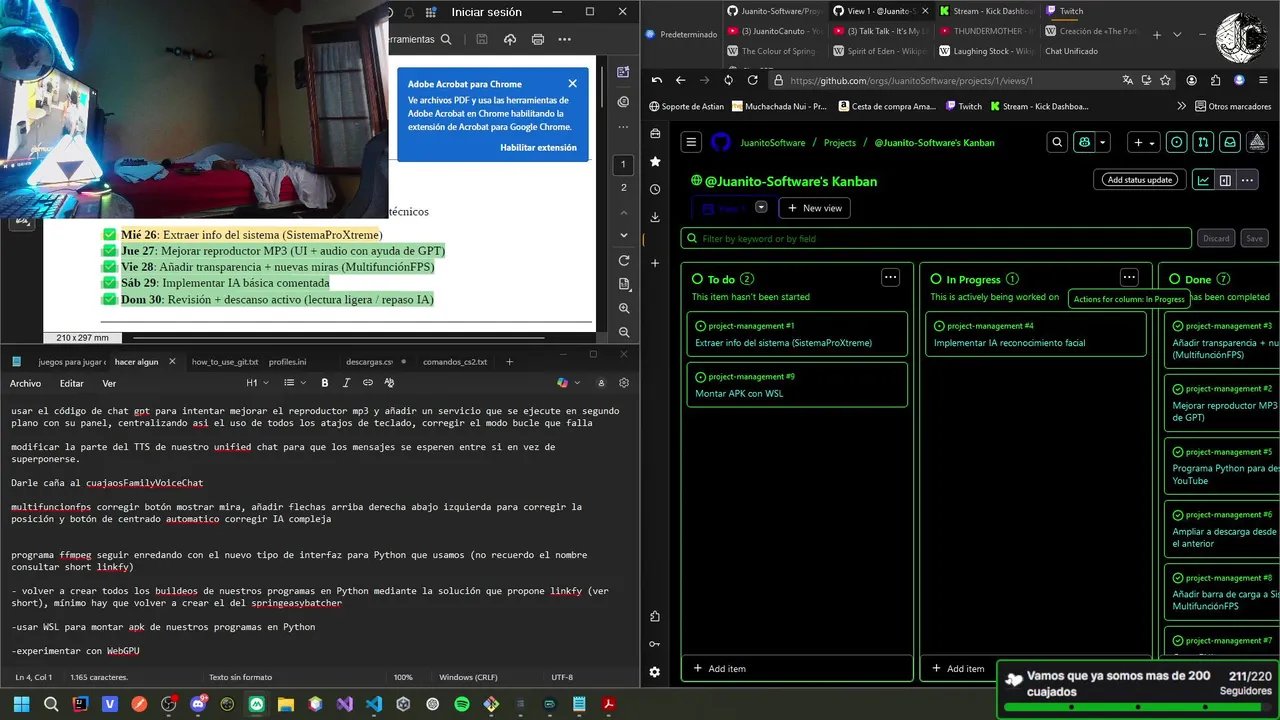Open Notepad Archivo menu
The height and width of the screenshot is (720, 1280).
tap(26, 383)
